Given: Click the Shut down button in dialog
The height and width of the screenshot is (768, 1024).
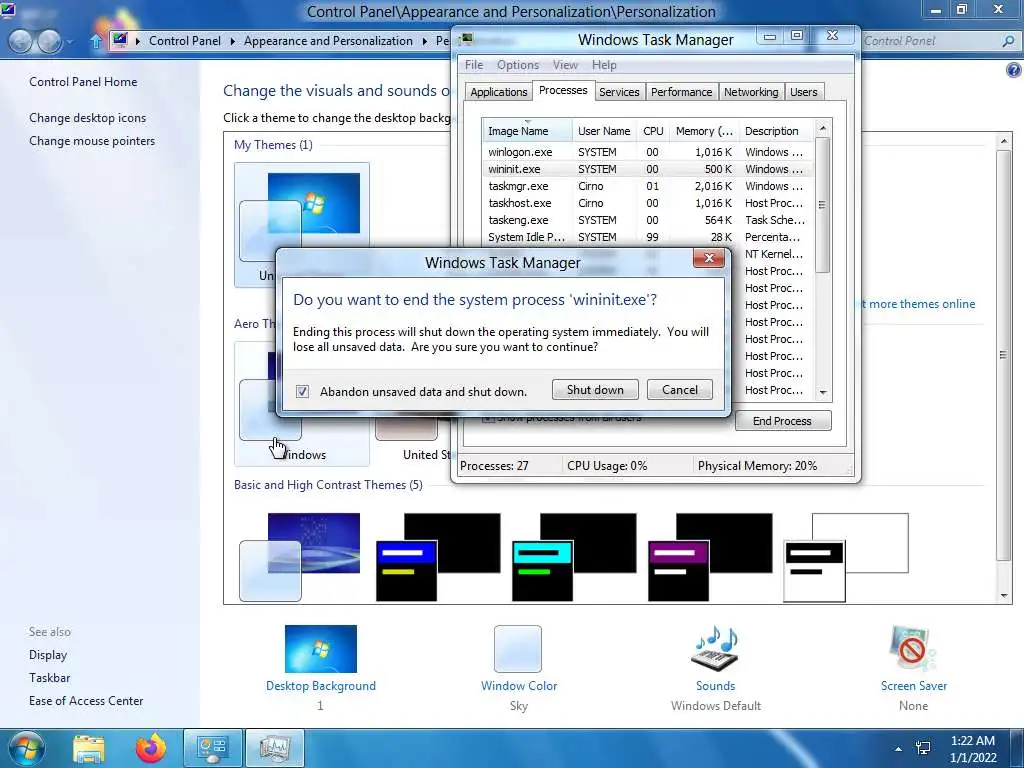Looking at the screenshot, I should 595,390.
